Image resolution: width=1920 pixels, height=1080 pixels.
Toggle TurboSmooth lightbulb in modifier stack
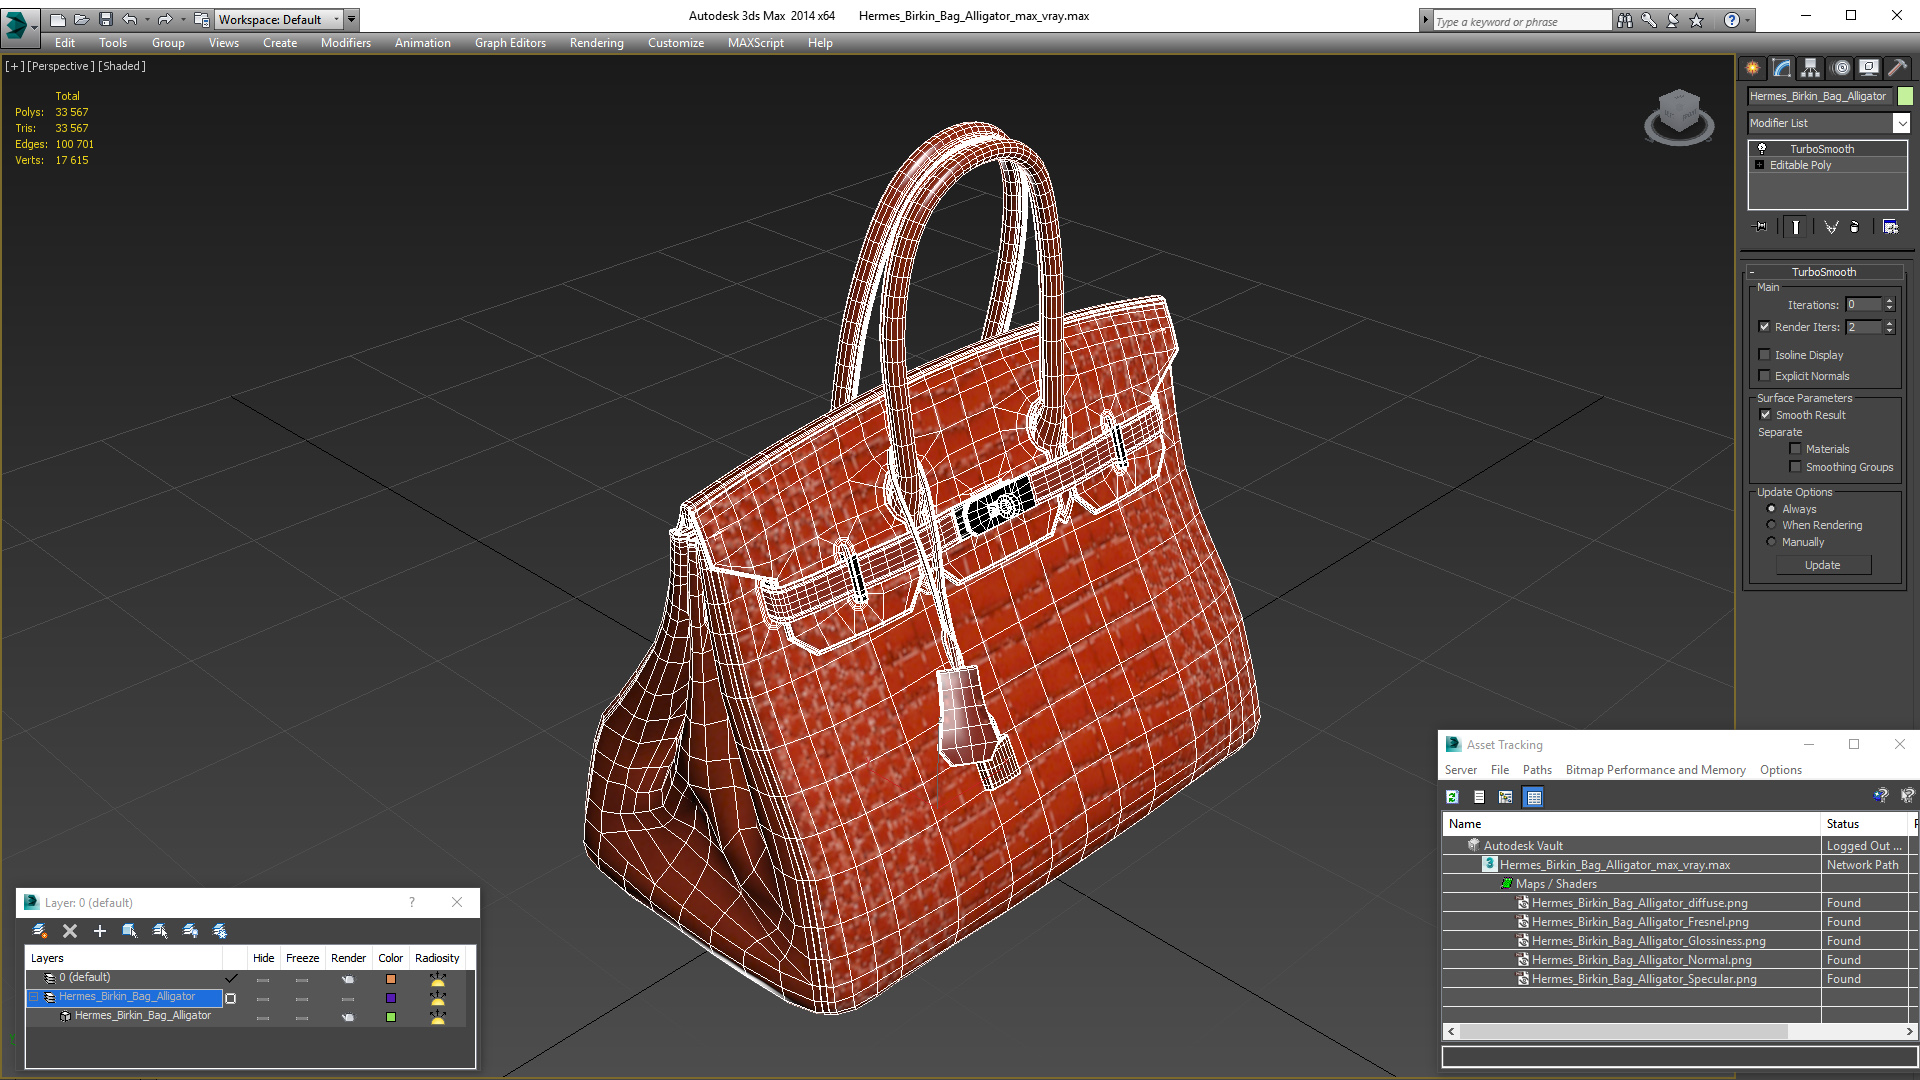1762,148
